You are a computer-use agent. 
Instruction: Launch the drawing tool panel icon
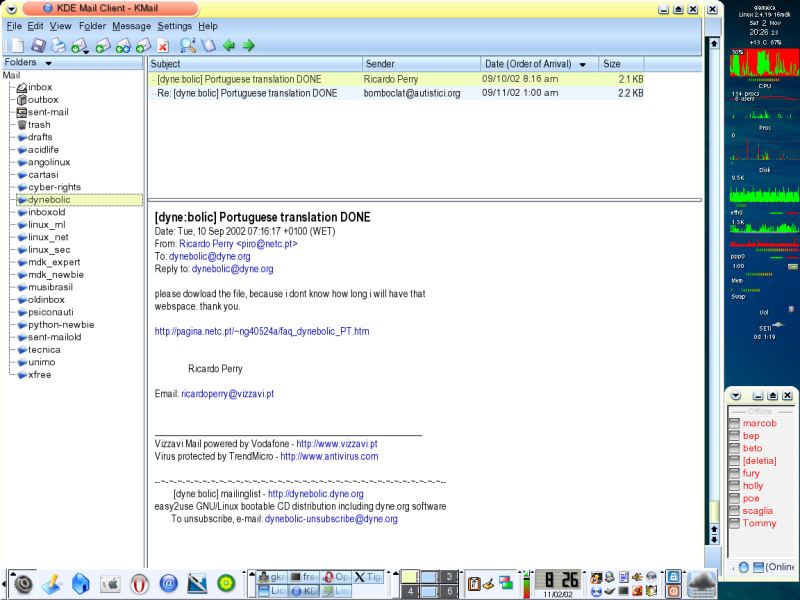point(197,583)
